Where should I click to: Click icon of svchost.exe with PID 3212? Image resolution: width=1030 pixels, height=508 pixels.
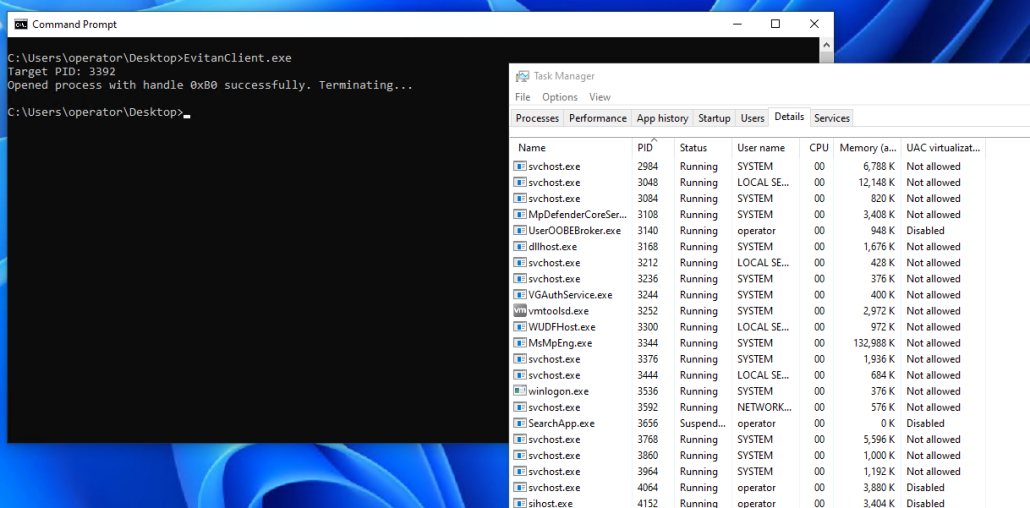(520, 263)
